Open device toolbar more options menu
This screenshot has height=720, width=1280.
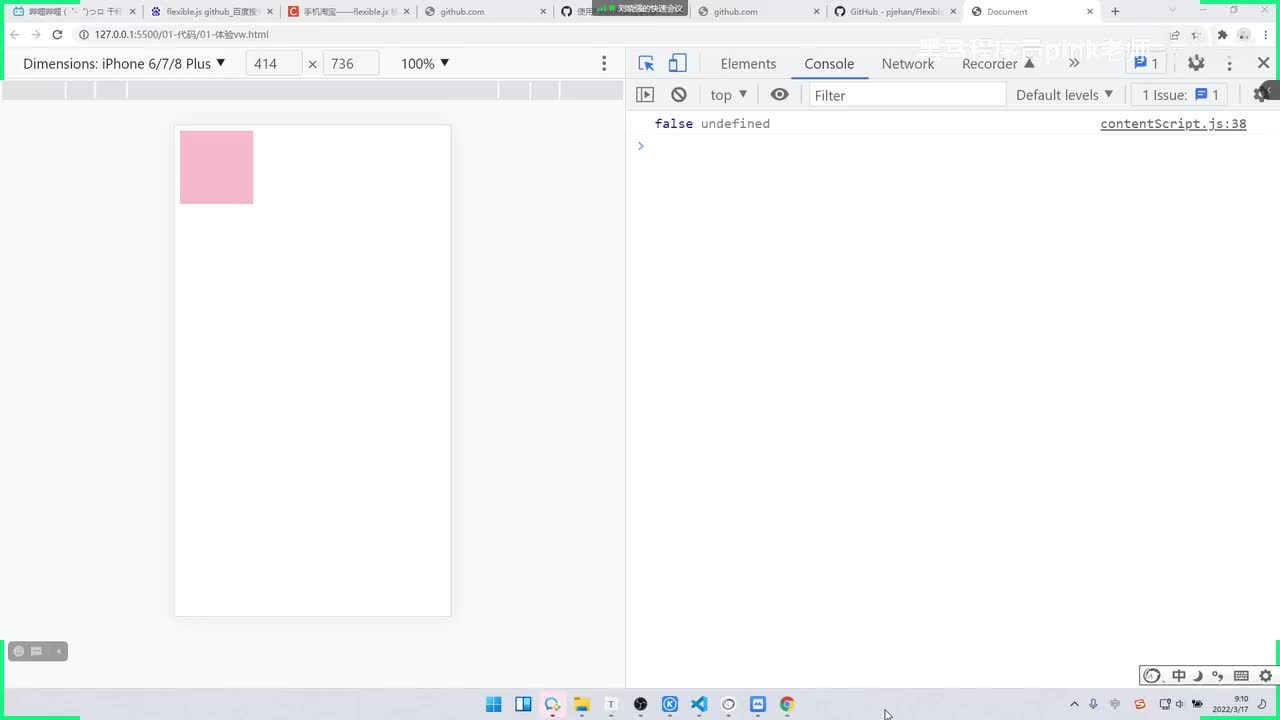604,63
